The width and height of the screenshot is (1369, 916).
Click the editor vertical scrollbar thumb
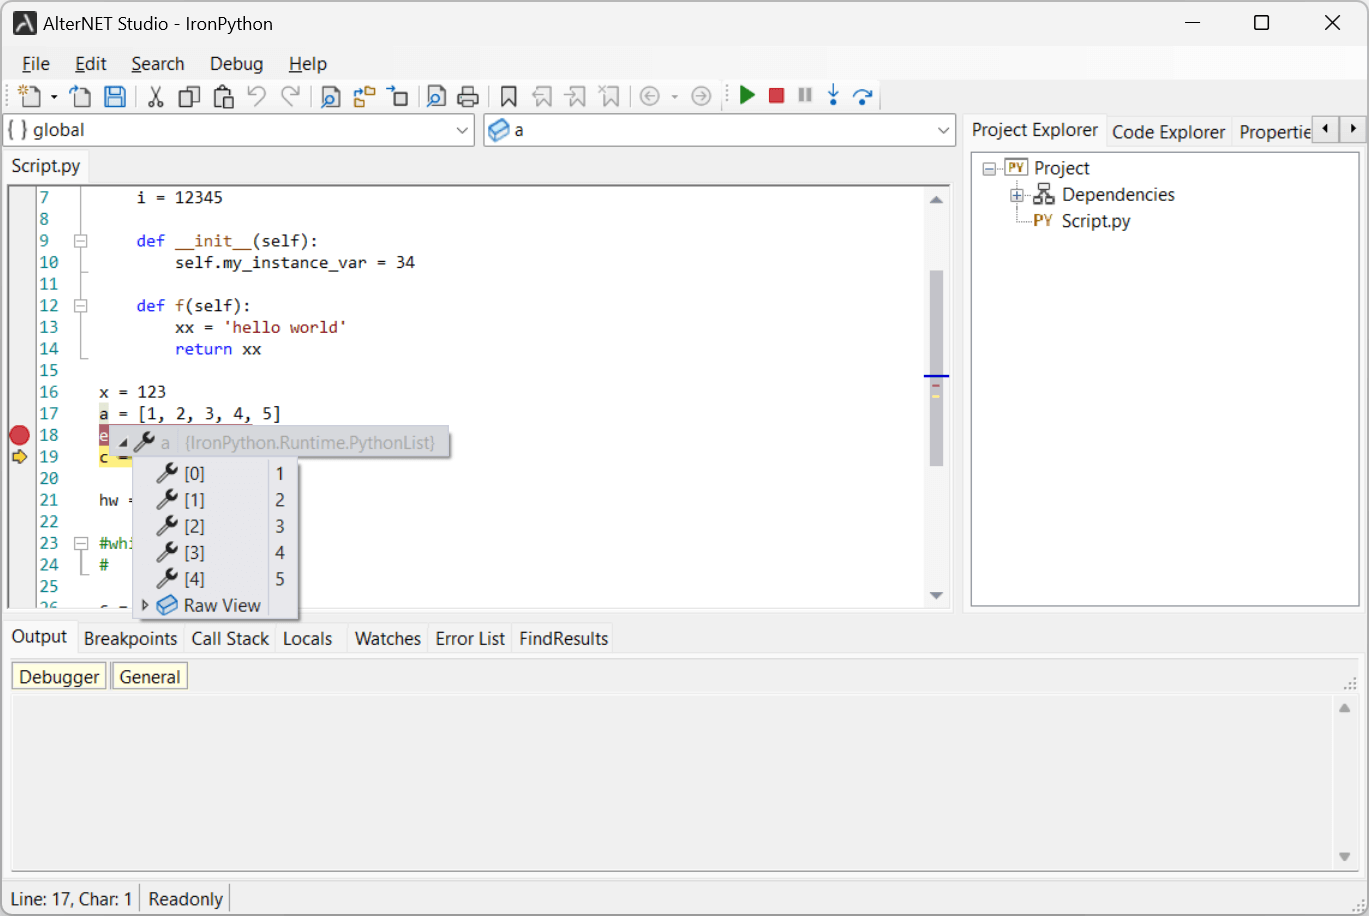tap(937, 368)
